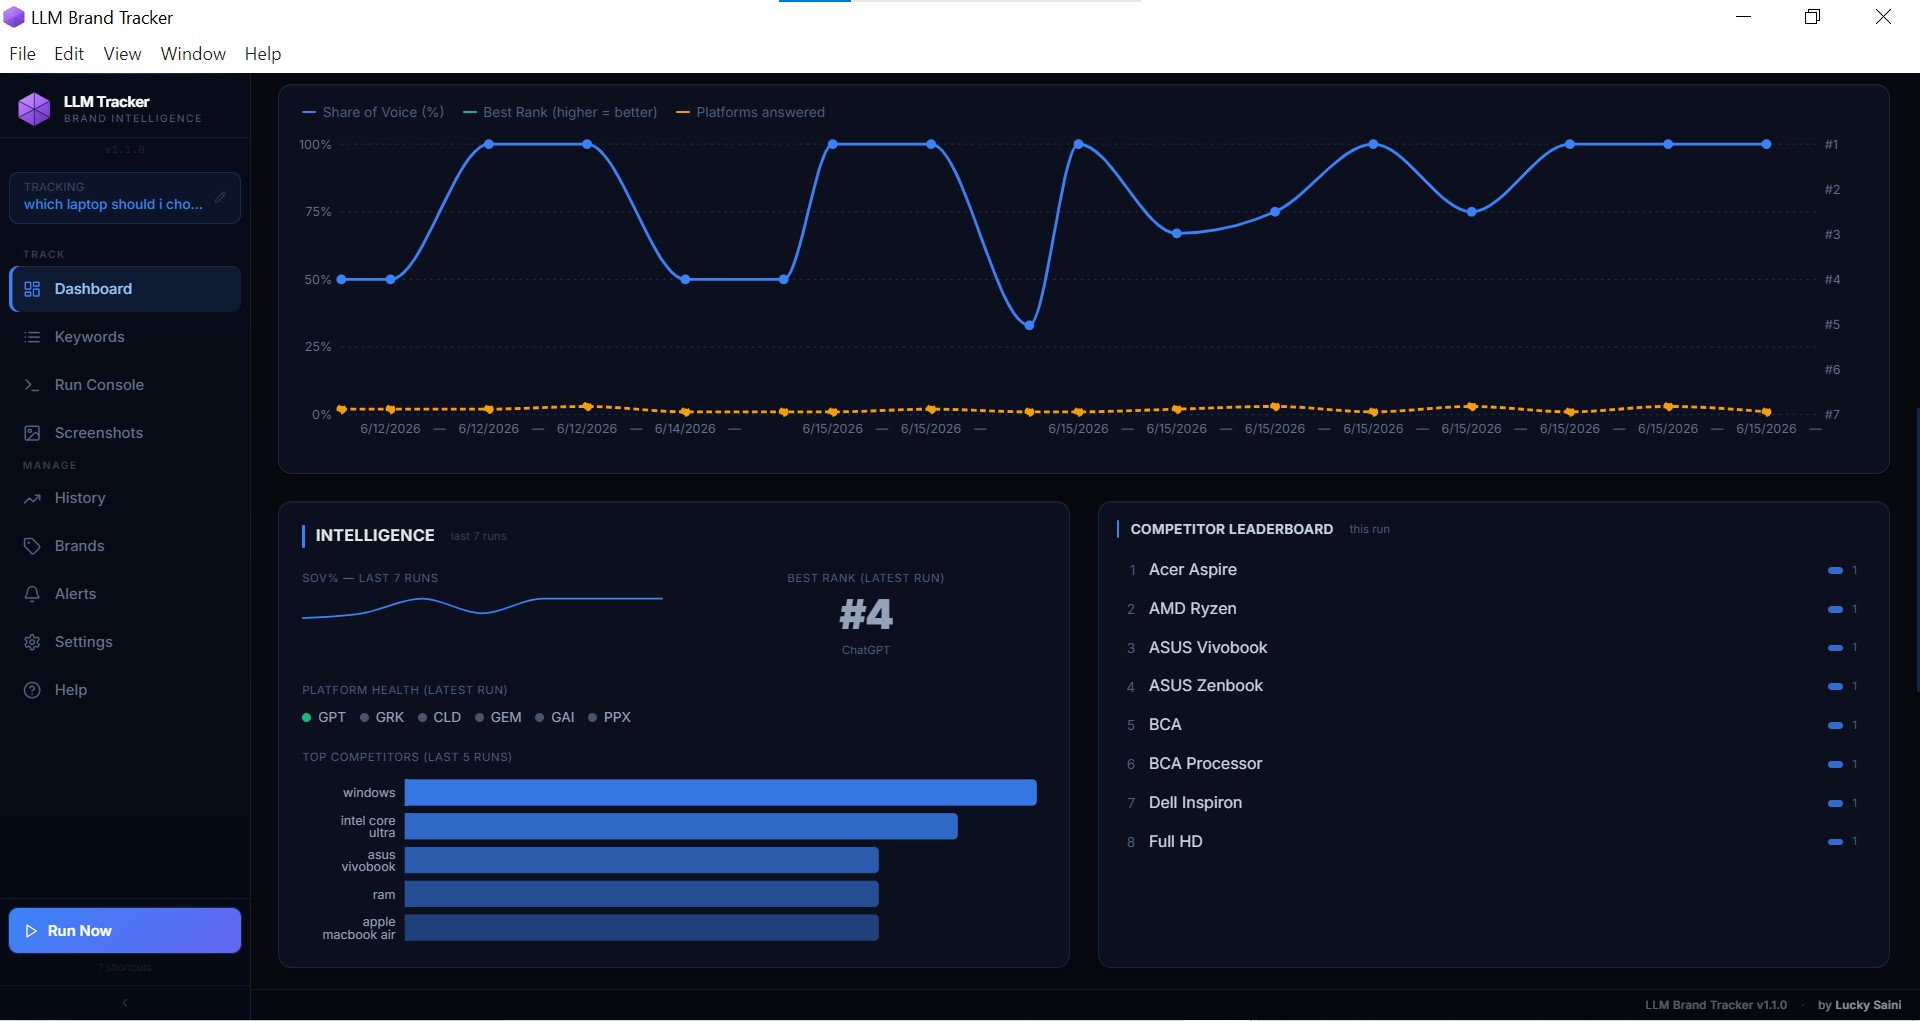
Task: Click the LLM Tracker cube logo
Action: click(x=34, y=108)
